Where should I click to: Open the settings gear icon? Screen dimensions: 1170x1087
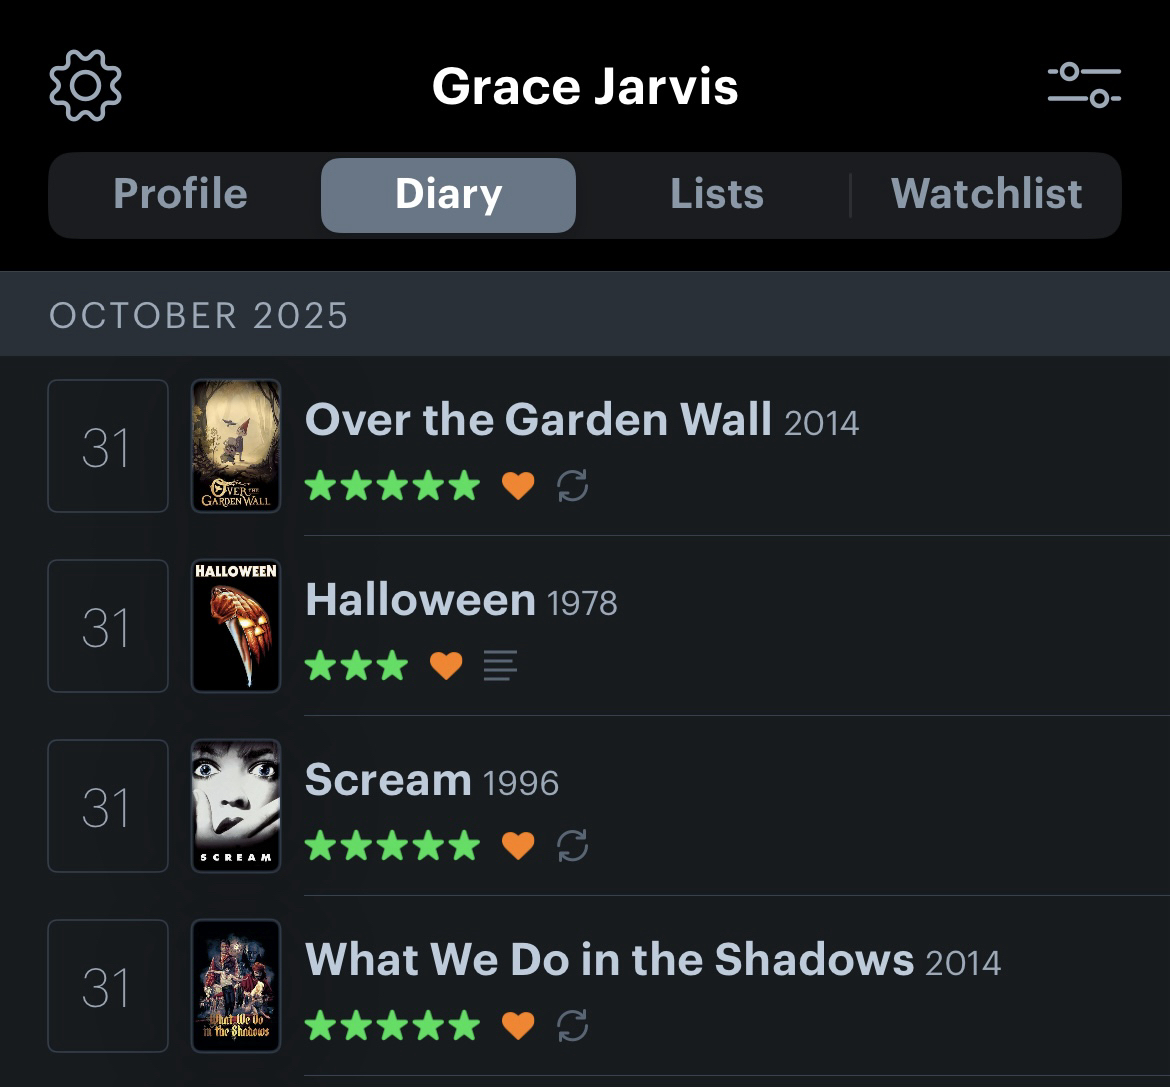(85, 85)
